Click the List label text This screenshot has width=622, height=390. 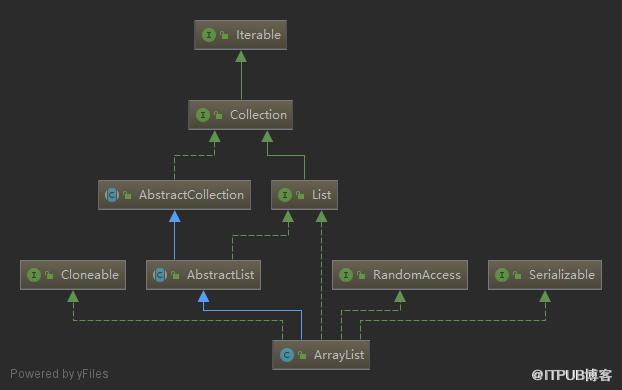(x=321, y=195)
